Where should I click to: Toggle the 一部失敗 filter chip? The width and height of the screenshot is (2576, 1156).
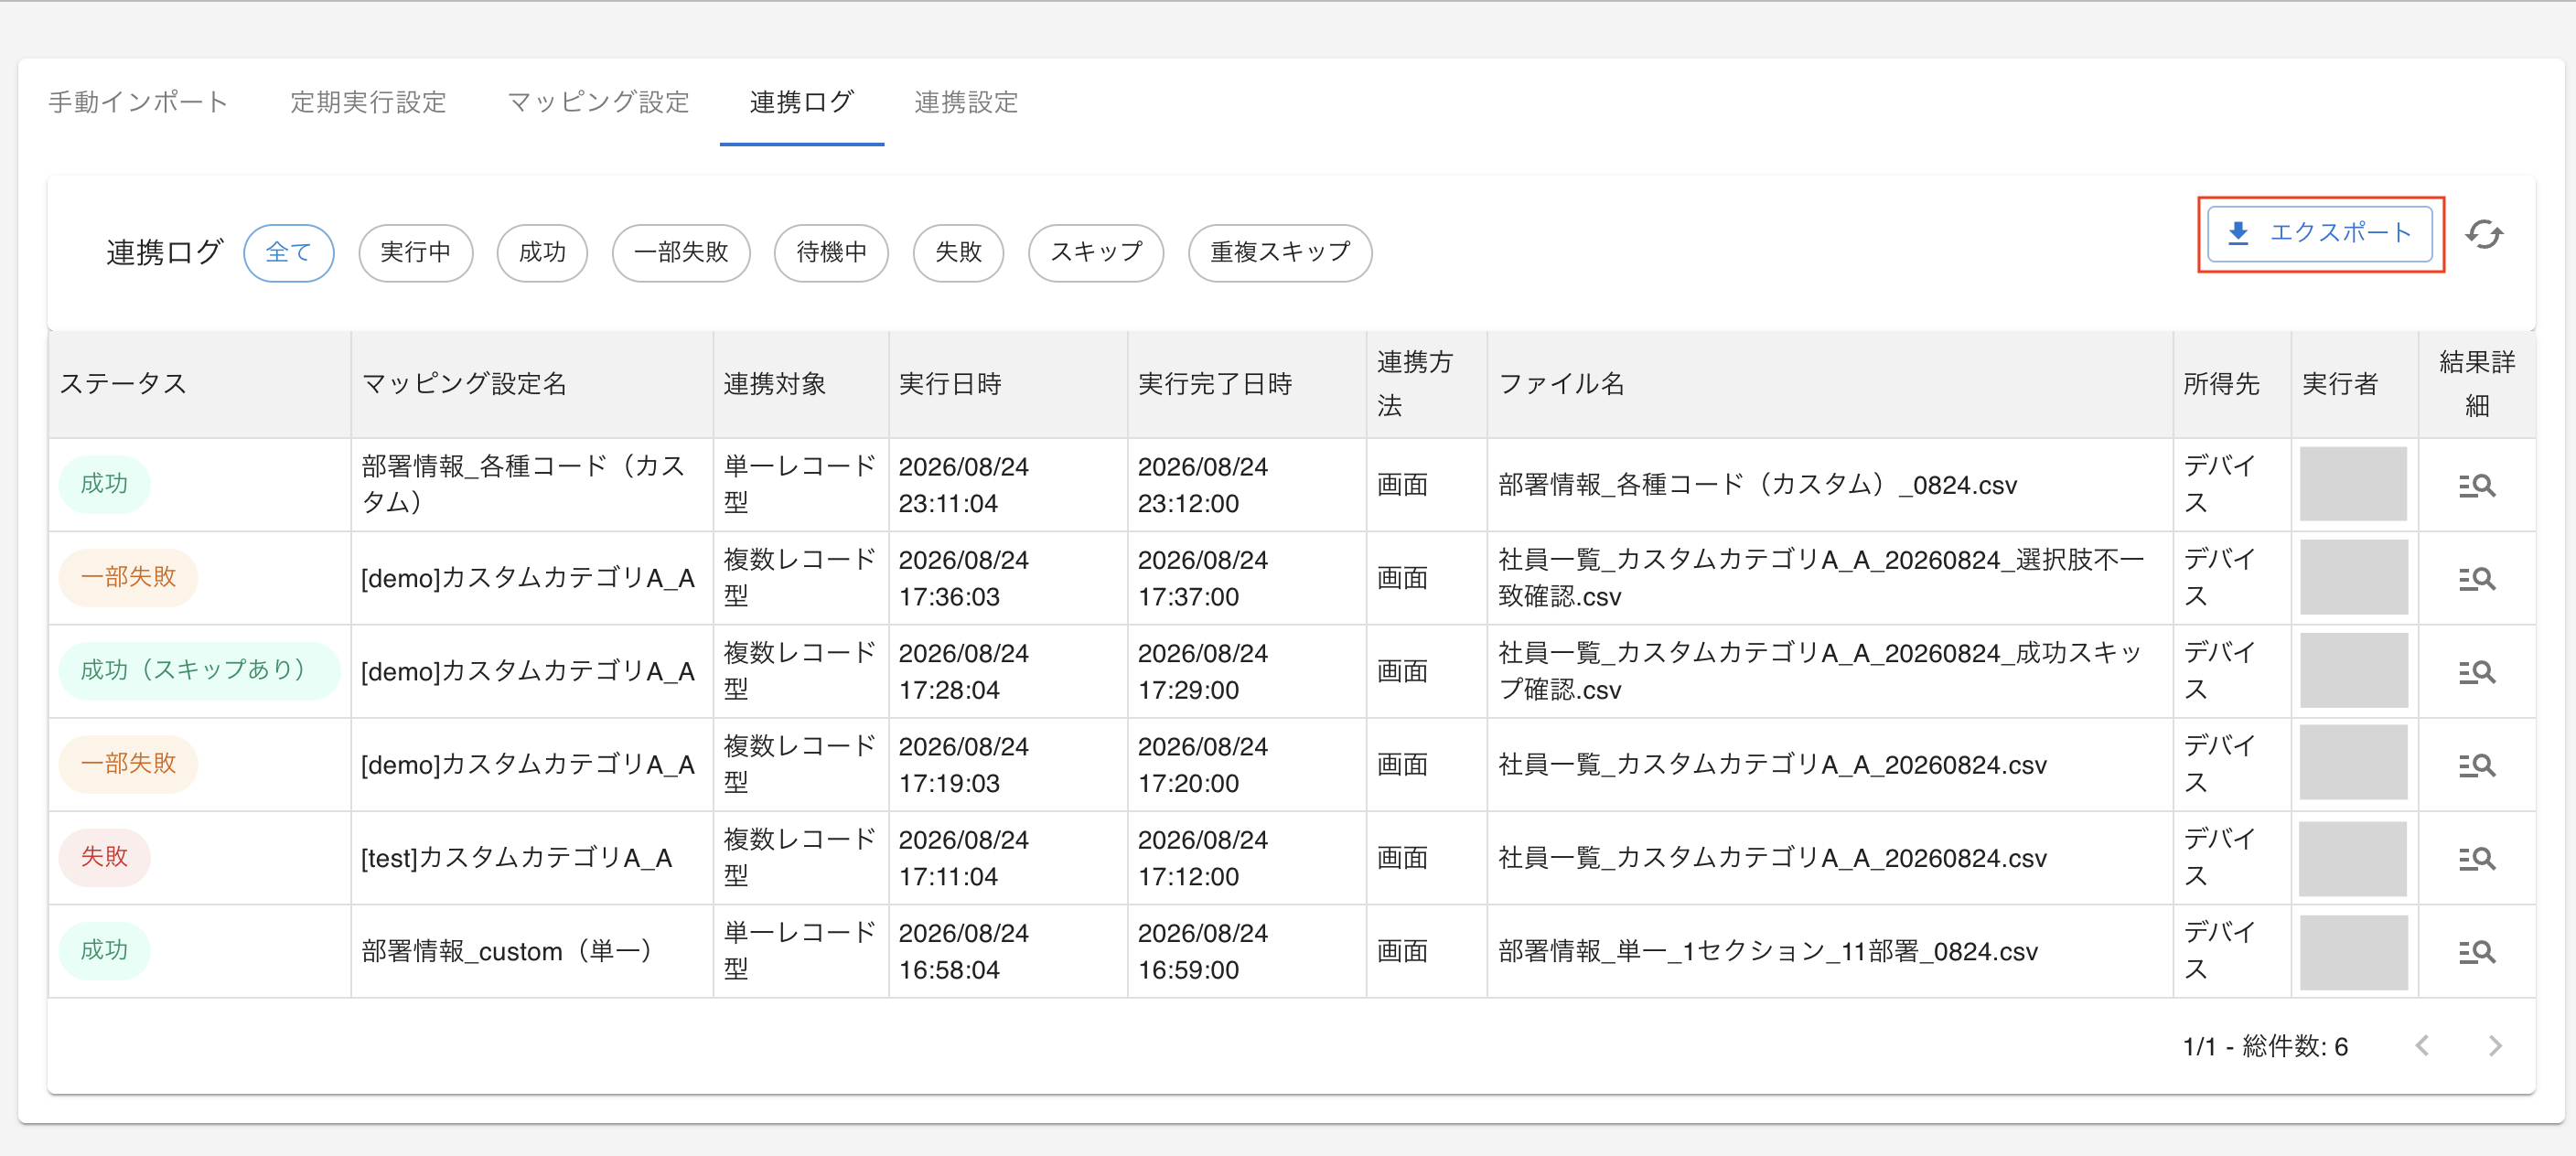[680, 252]
